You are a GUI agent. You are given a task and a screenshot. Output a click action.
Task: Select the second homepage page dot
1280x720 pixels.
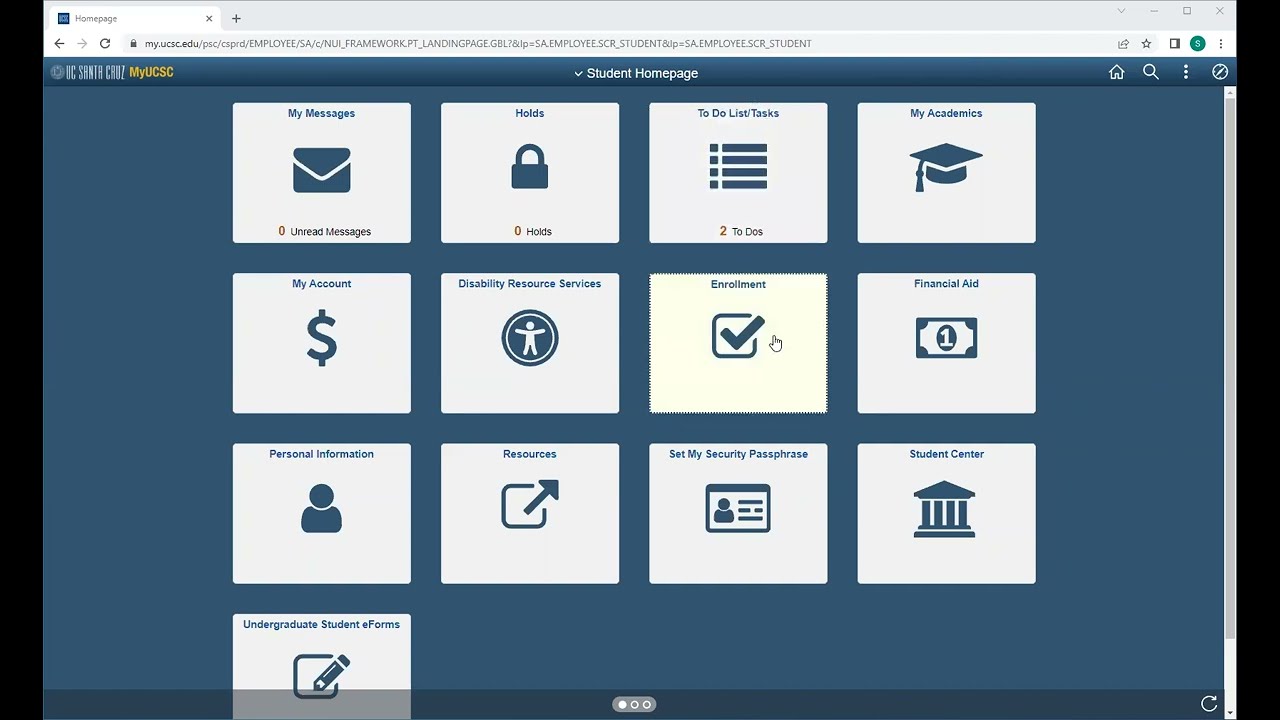(634, 705)
